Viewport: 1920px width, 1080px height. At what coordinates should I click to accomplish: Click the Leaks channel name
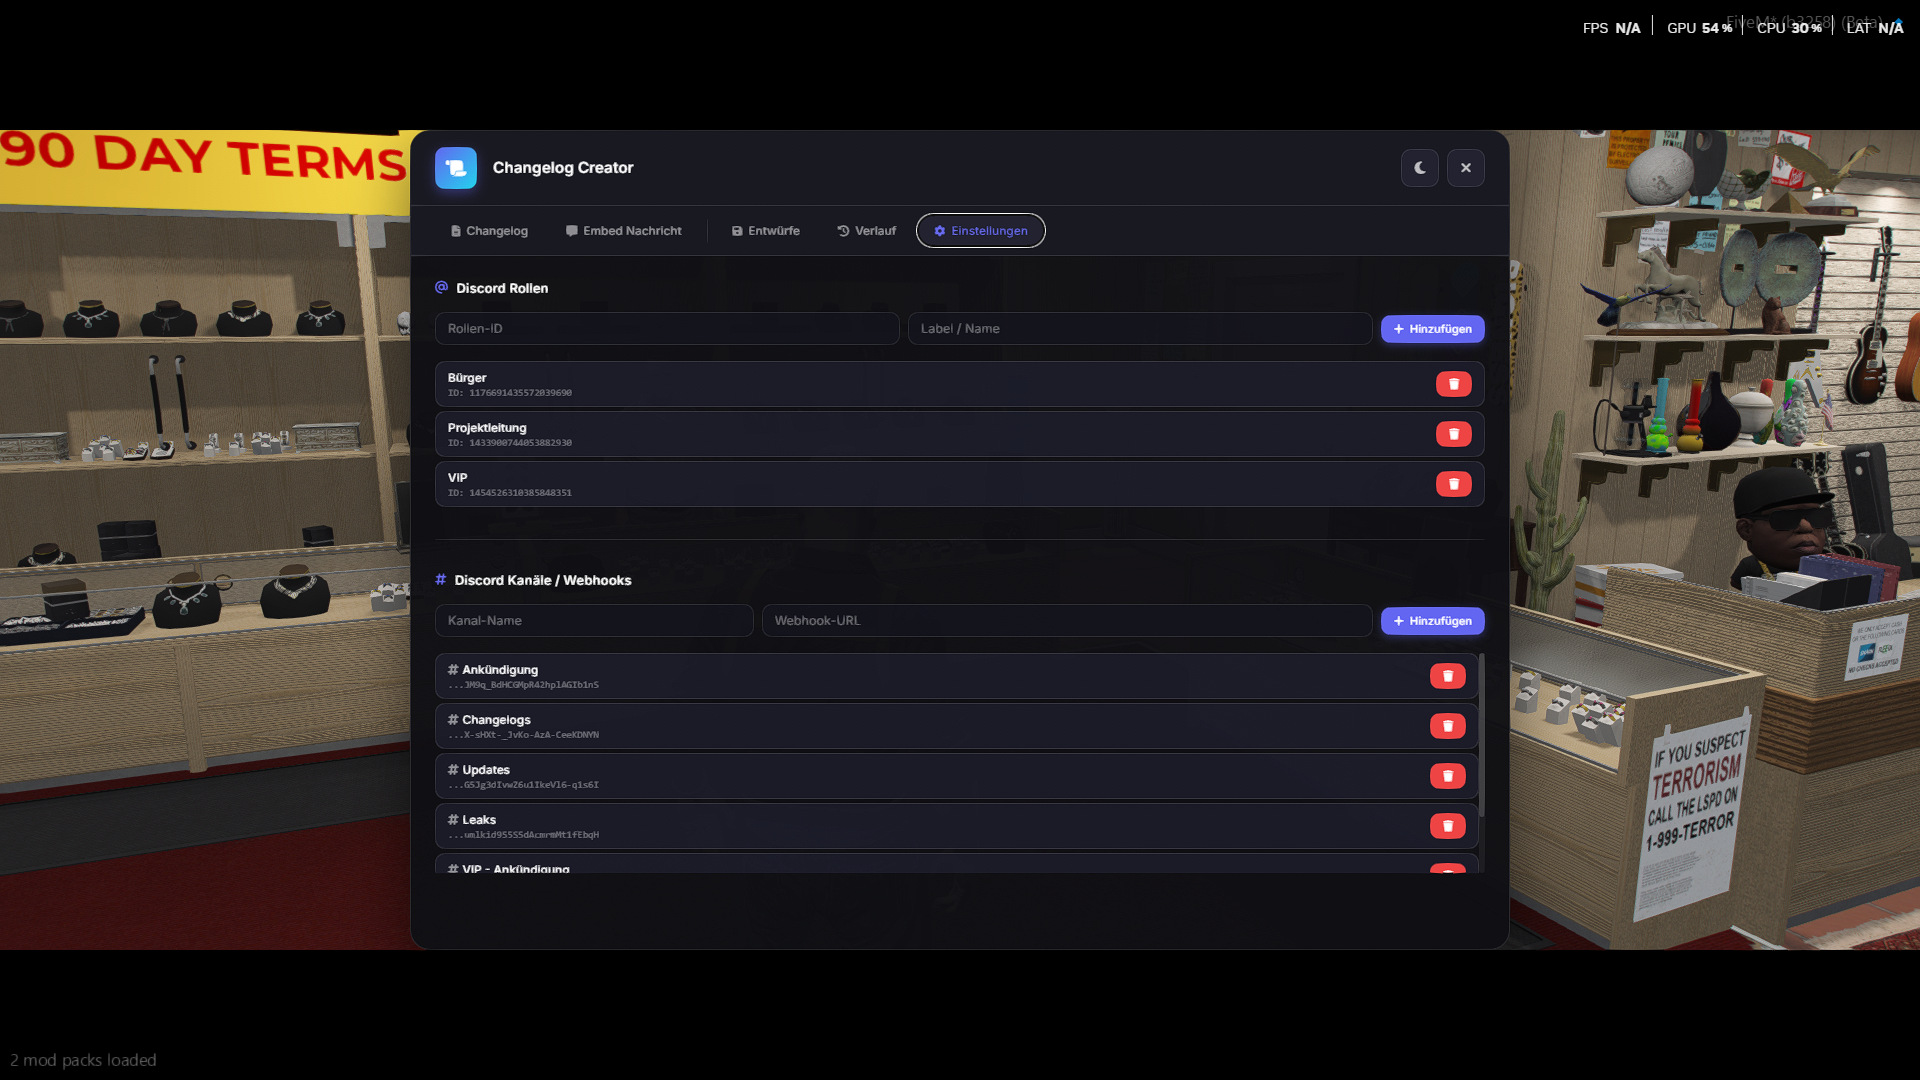pos(479,820)
